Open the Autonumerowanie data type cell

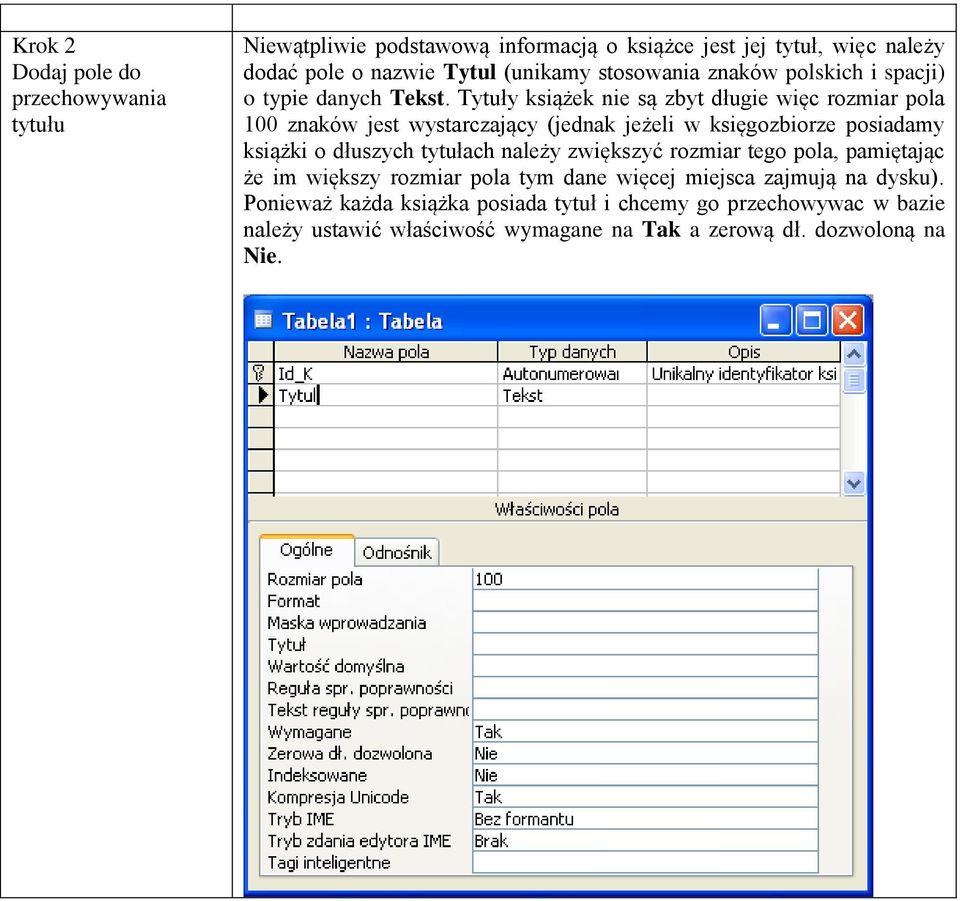[x=572, y=374]
